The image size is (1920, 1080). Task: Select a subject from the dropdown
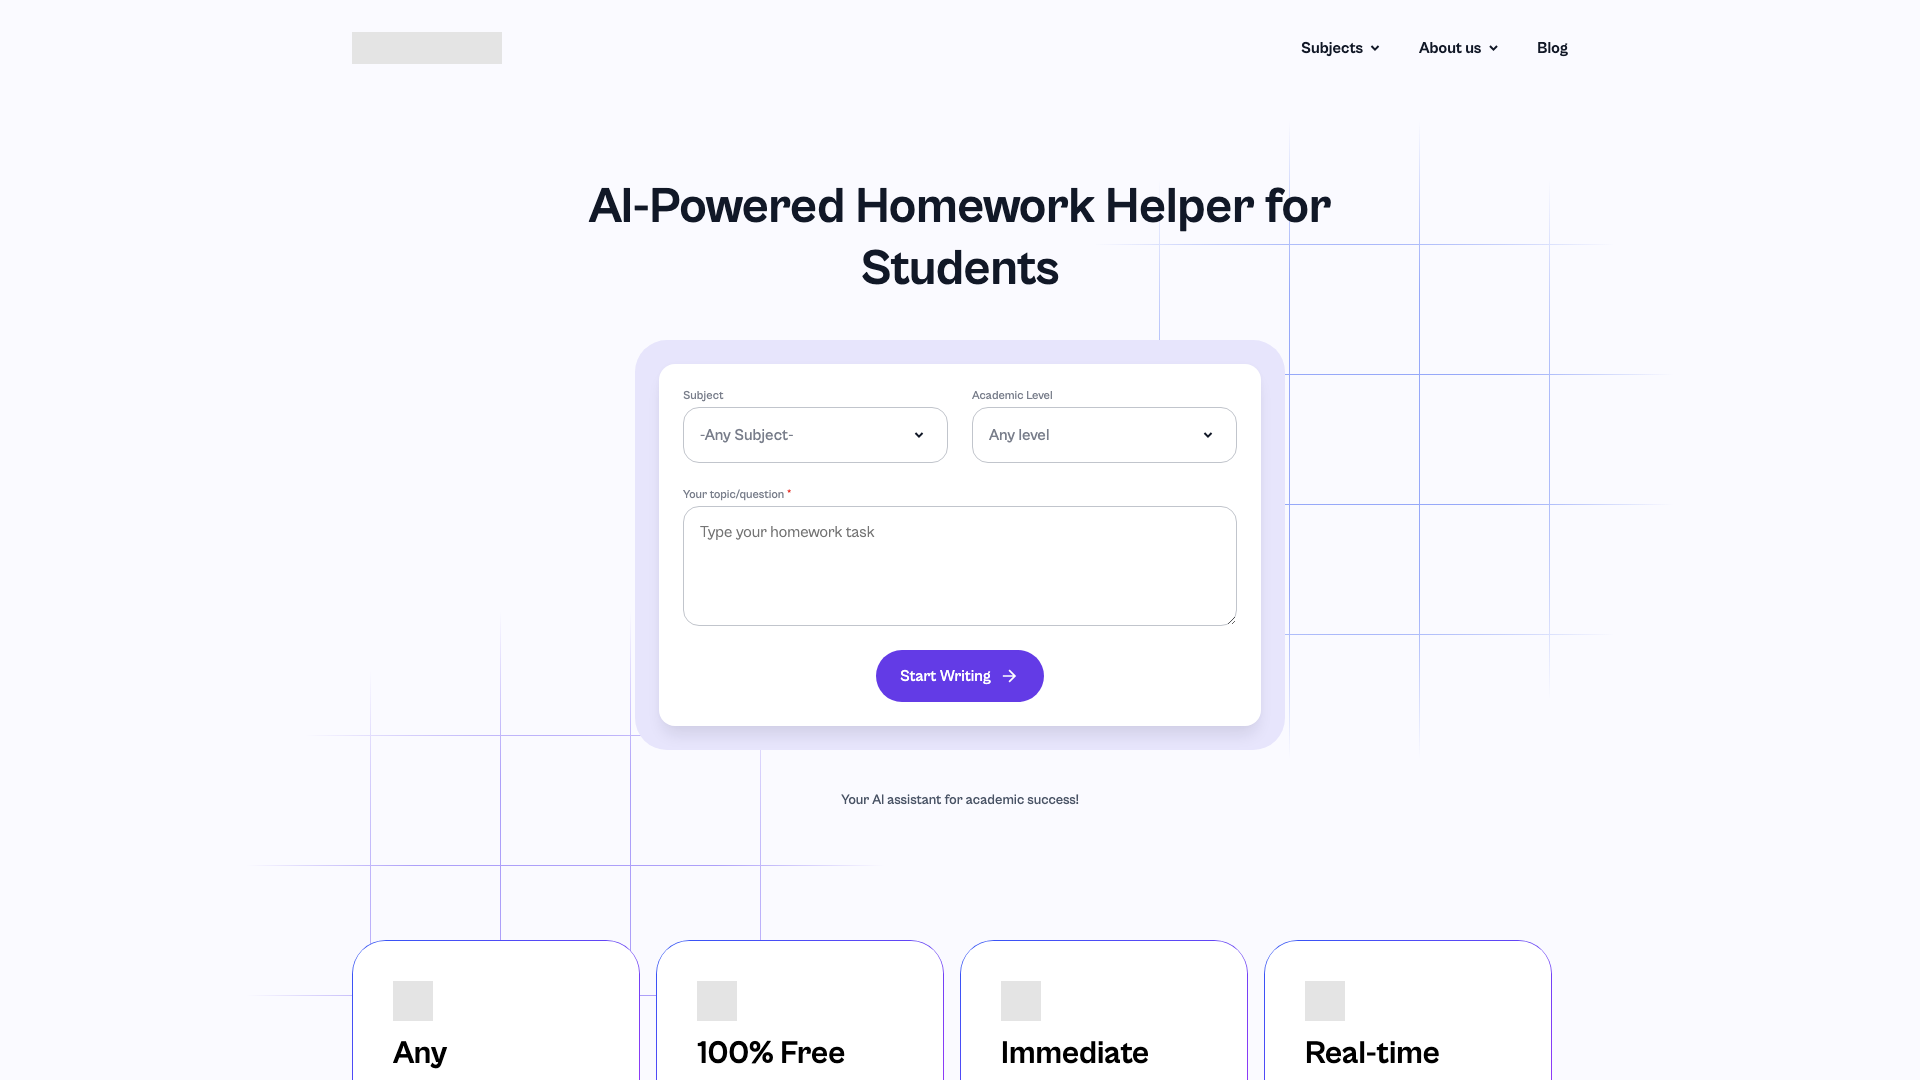coord(815,434)
